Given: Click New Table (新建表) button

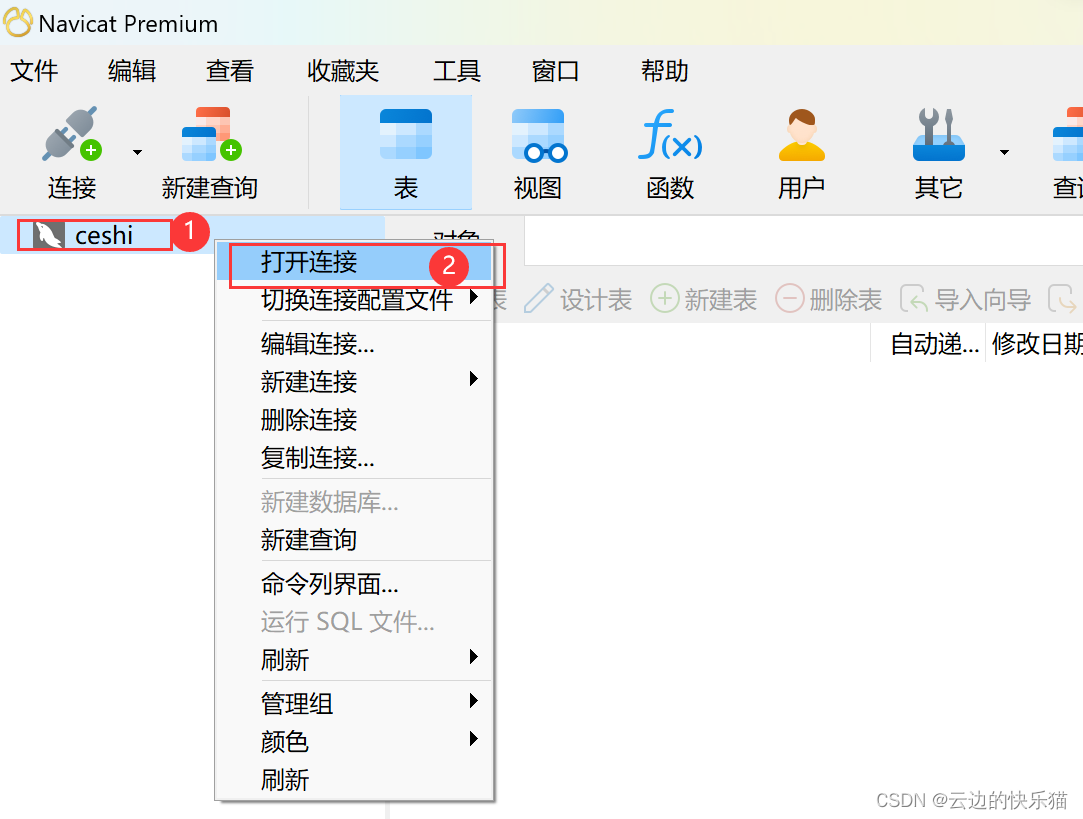Looking at the screenshot, I should point(704,300).
